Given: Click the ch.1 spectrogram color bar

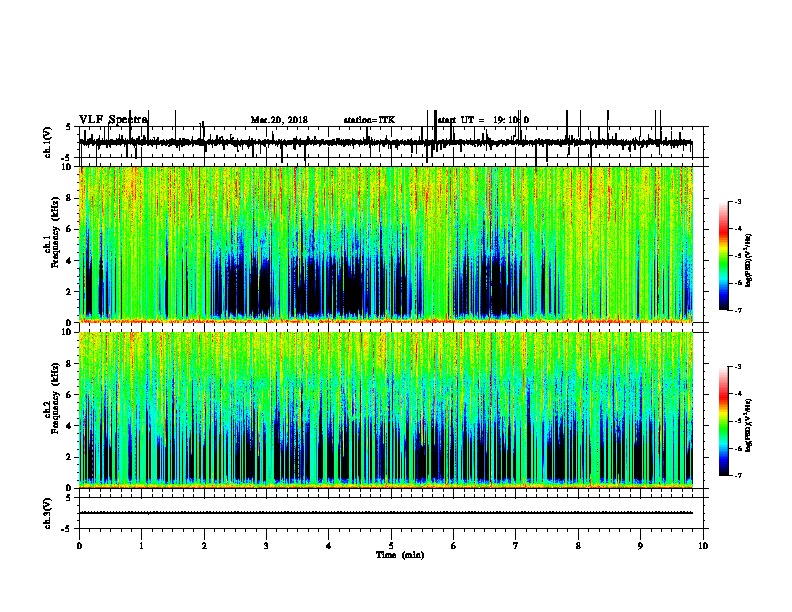Looking at the screenshot, I should click(x=724, y=256).
